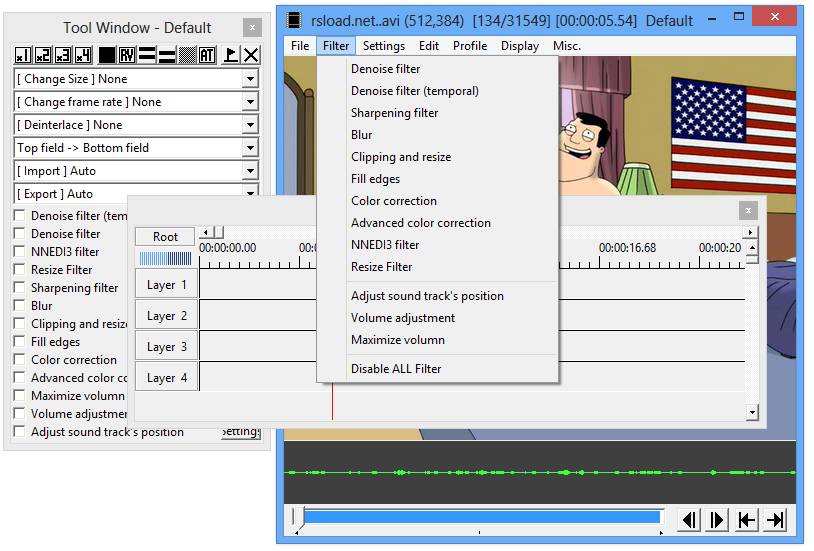This screenshot has width=814, height=551.
Task: Click the bottom-aligned double bar icon
Action: coord(167,55)
